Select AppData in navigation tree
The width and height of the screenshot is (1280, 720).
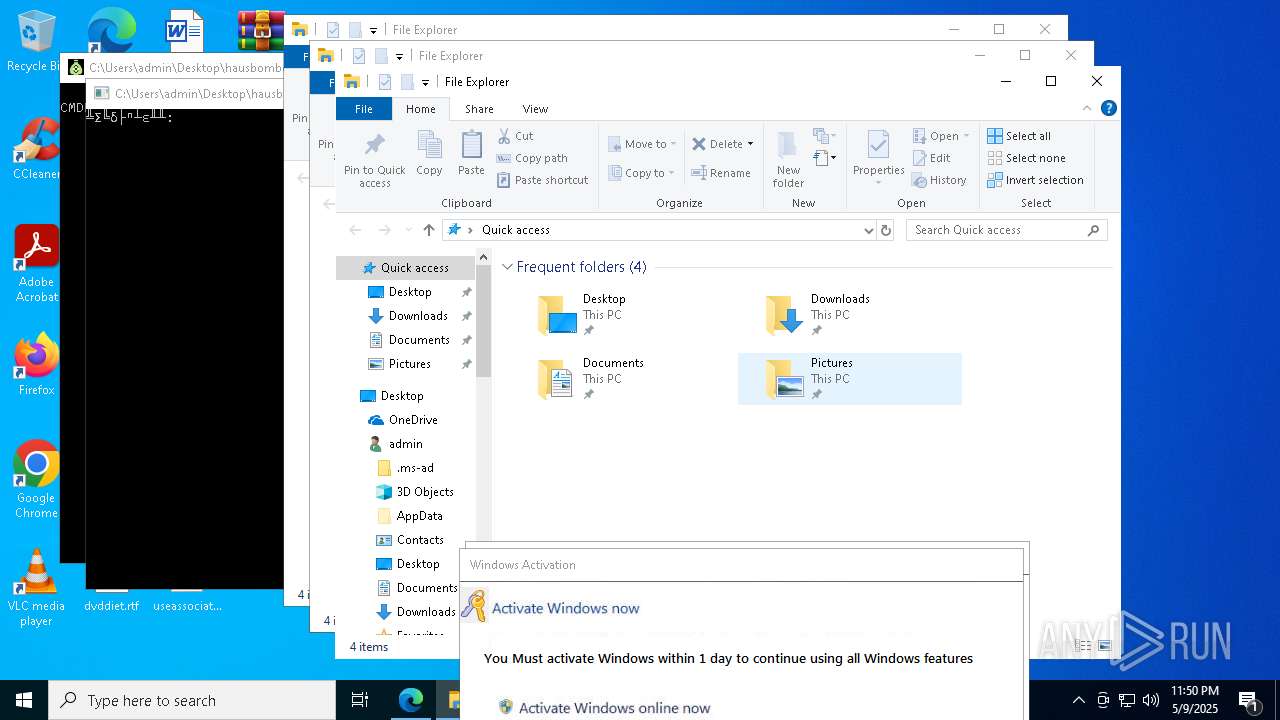[419, 516]
